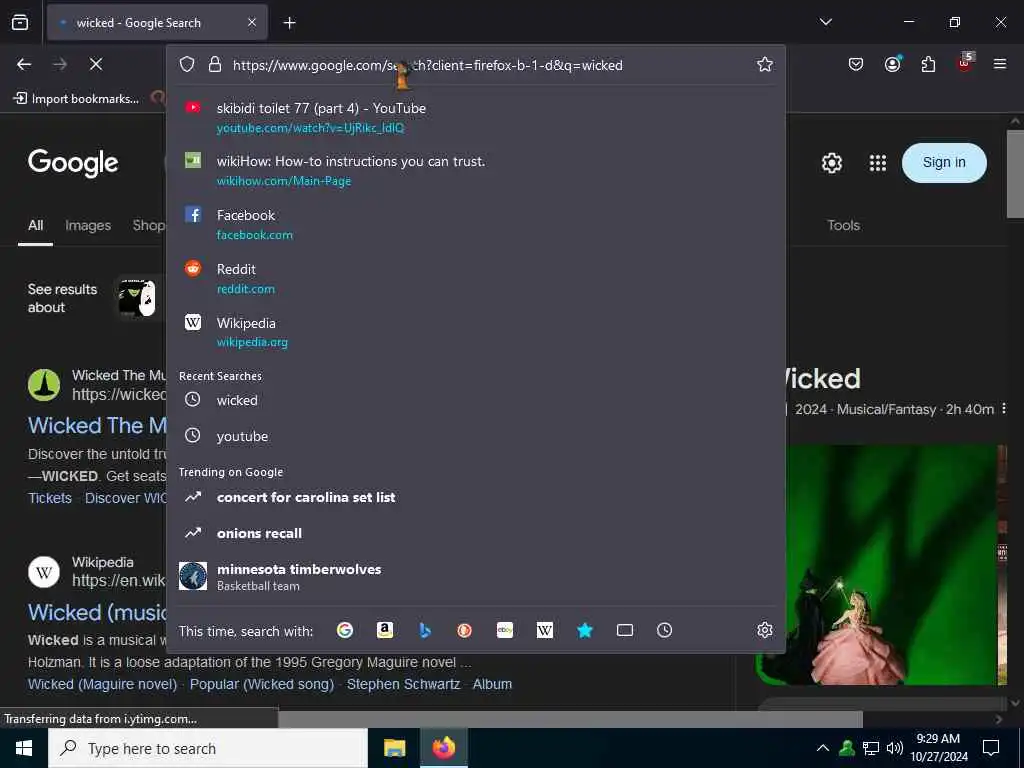Search this time with Bing icon

(424, 630)
